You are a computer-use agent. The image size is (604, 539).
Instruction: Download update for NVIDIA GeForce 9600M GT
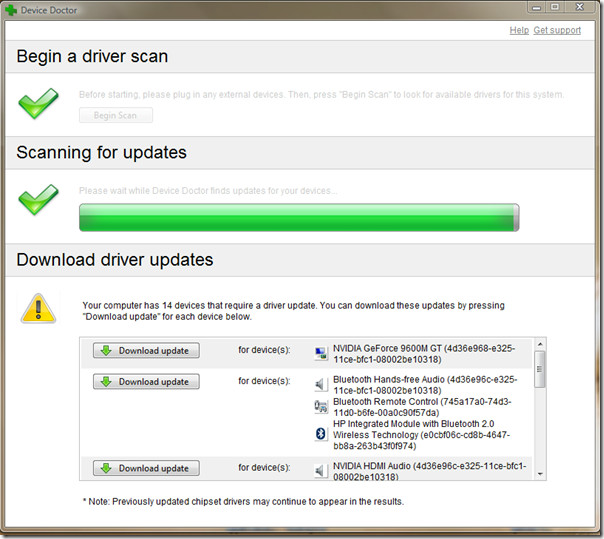coord(146,351)
